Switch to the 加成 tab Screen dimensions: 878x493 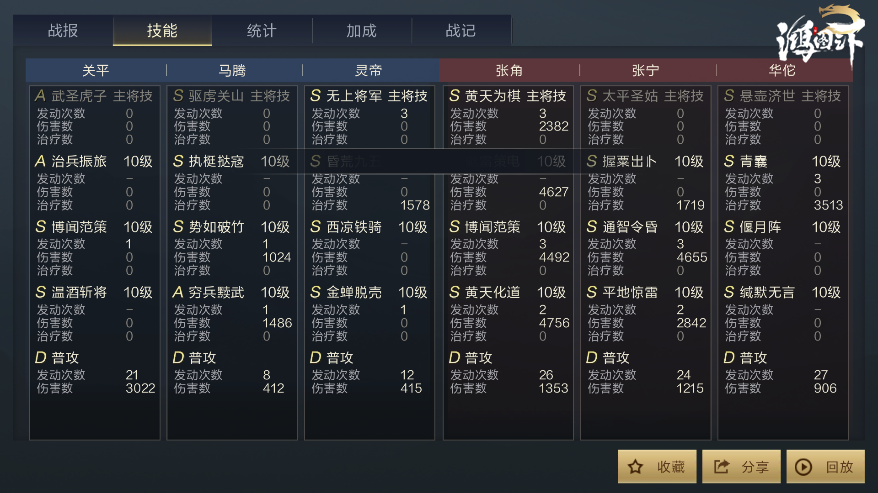point(361,30)
